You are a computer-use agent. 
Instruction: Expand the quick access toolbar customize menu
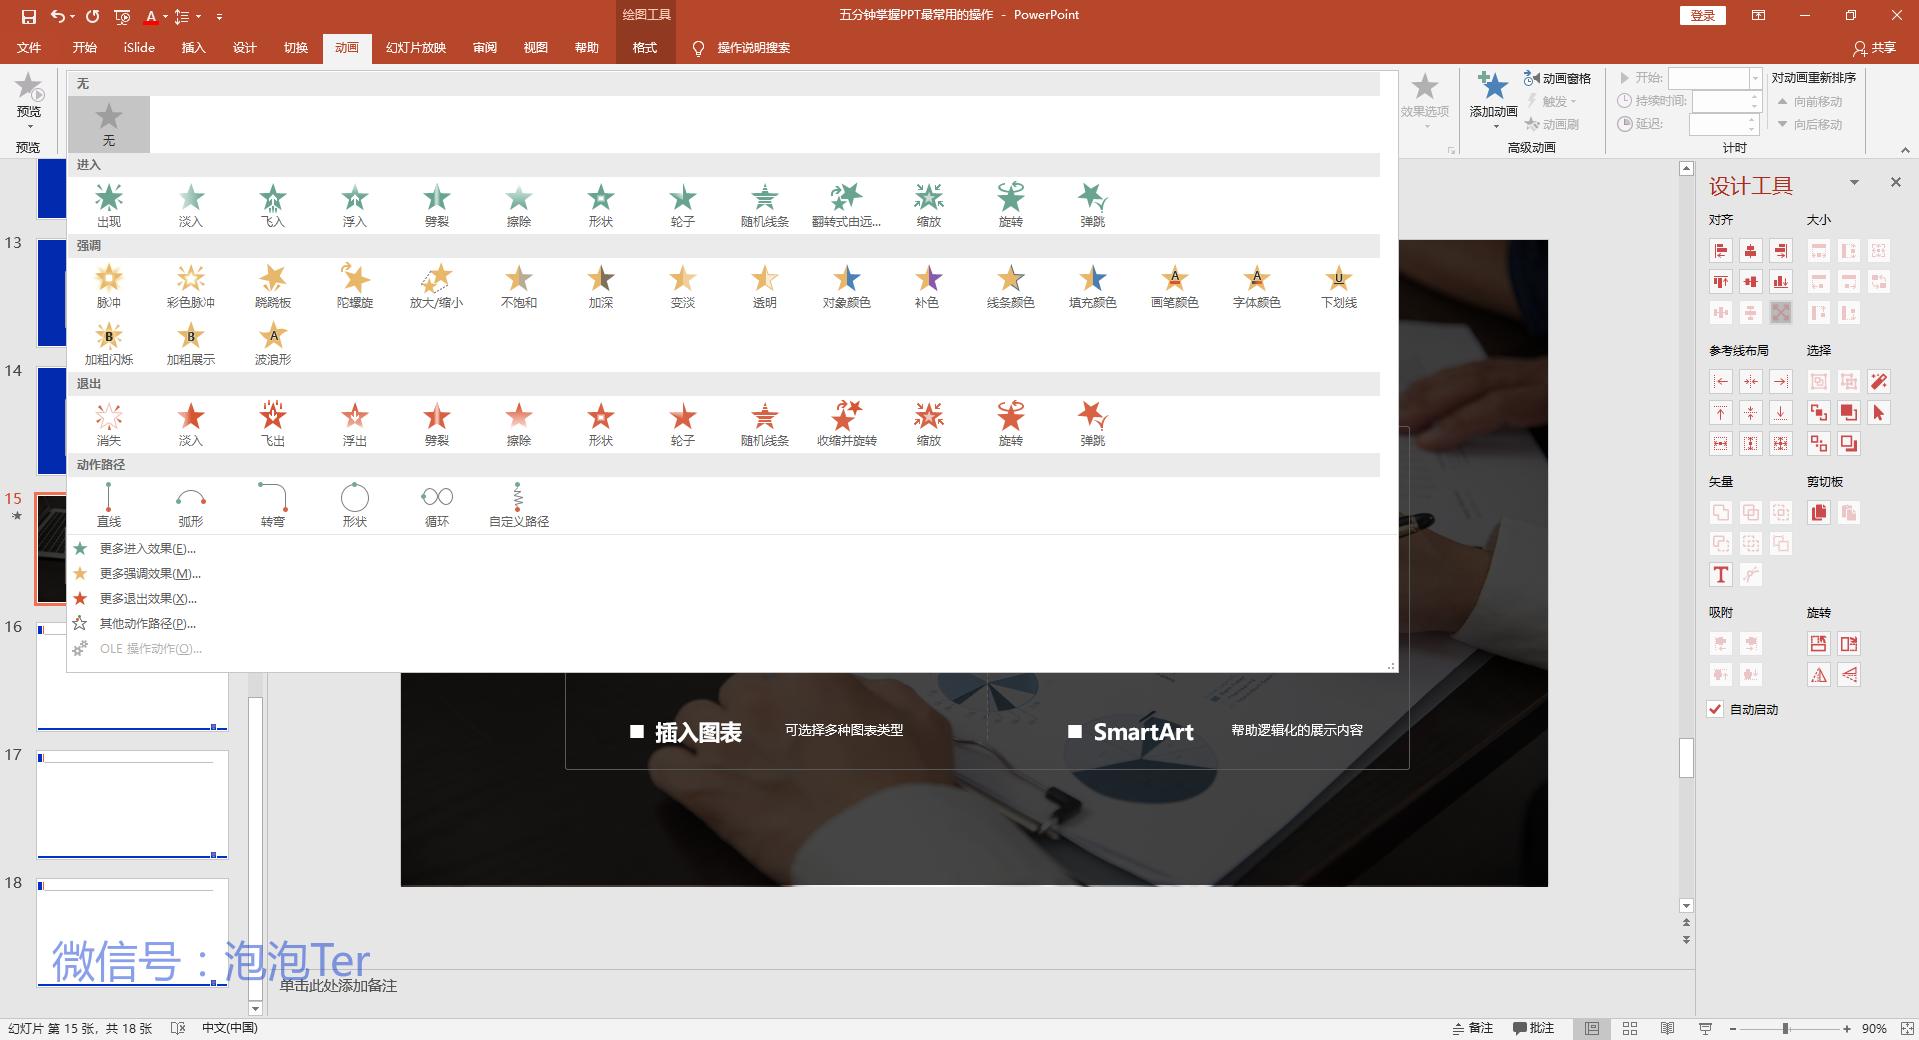click(x=219, y=16)
